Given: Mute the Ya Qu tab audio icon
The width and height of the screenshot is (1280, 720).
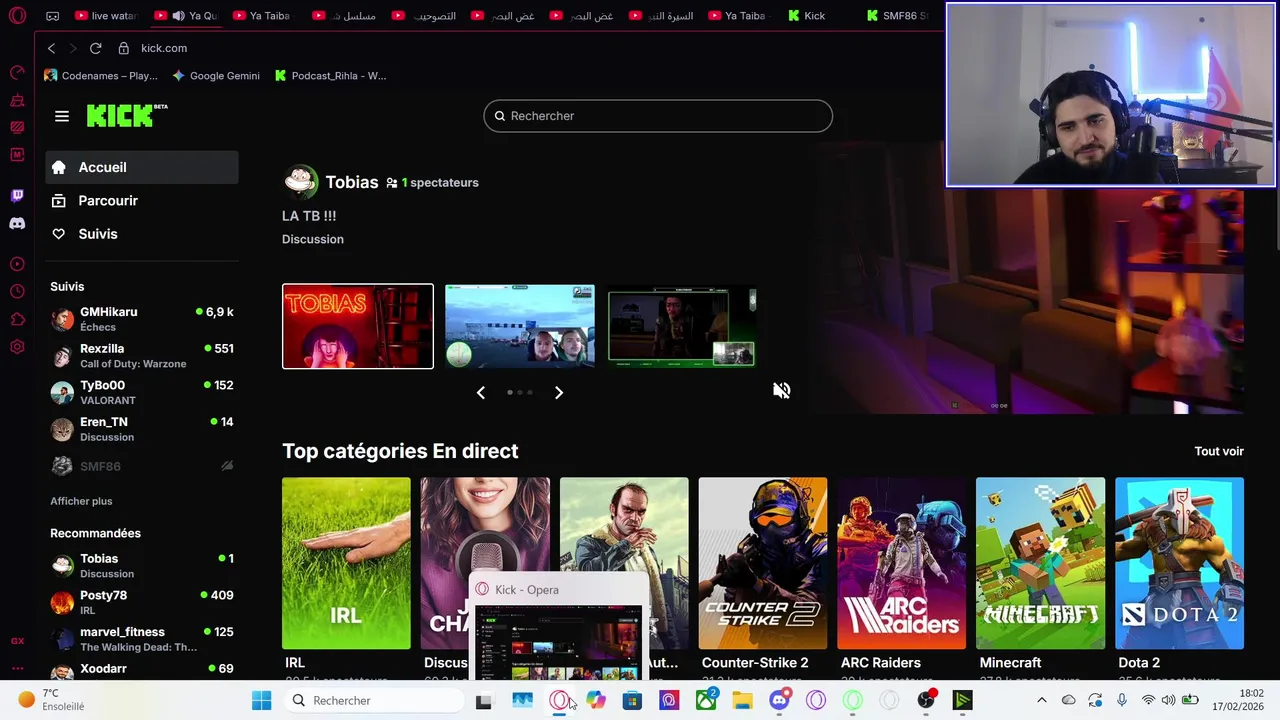Looking at the screenshot, I should (178, 16).
